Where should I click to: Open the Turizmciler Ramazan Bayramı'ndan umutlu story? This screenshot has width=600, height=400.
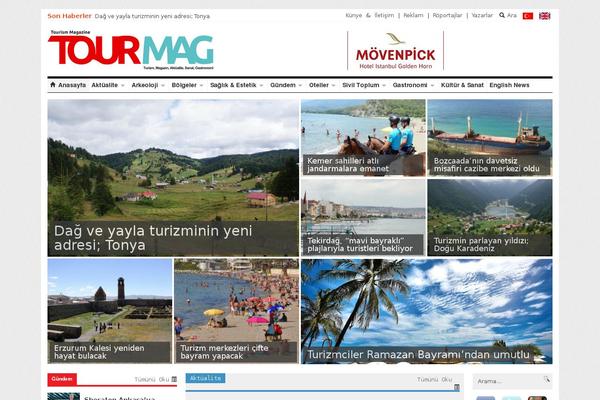[427, 311]
